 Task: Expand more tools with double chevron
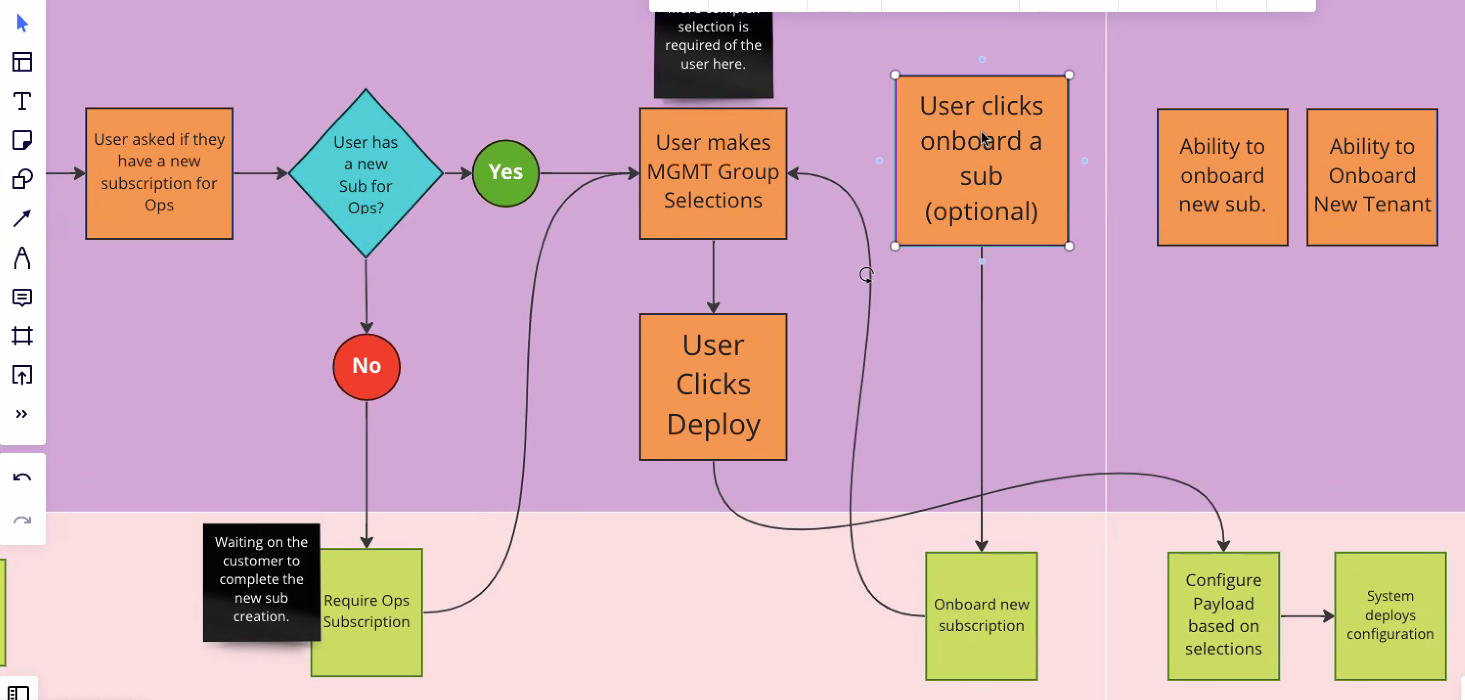[x=22, y=414]
